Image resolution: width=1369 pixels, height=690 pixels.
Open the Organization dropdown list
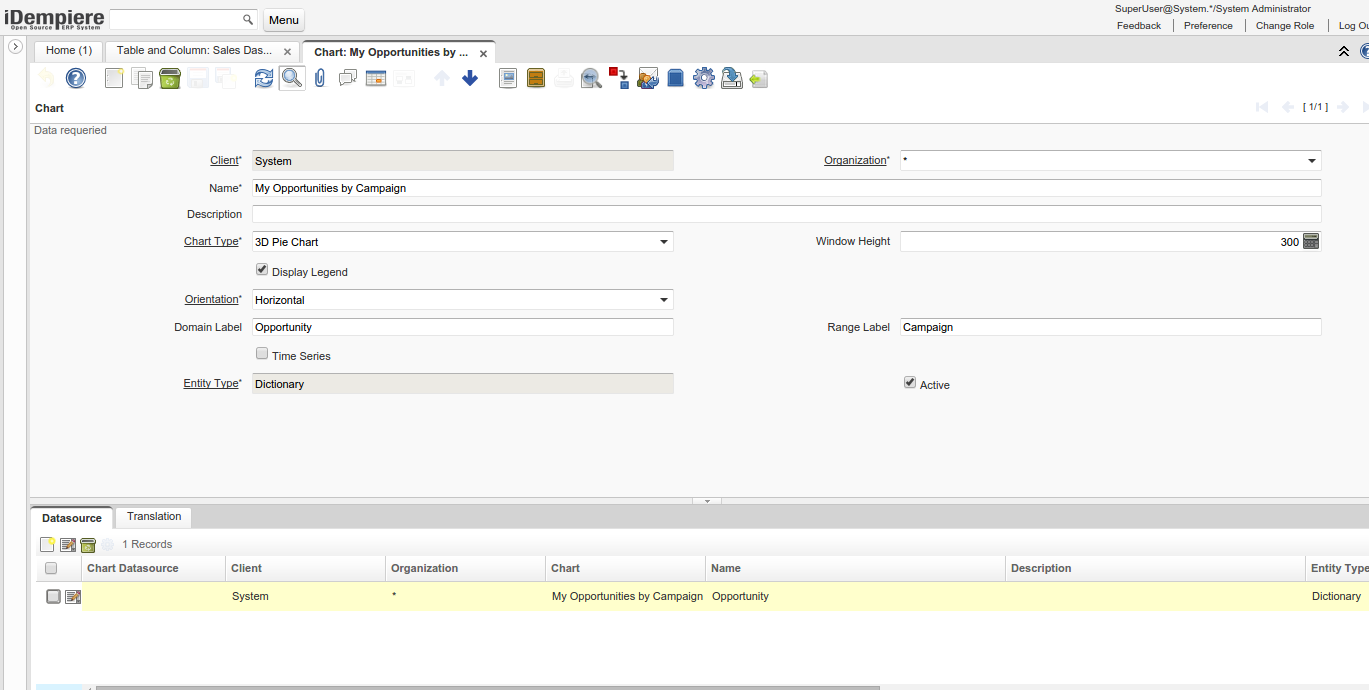coord(1311,161)
